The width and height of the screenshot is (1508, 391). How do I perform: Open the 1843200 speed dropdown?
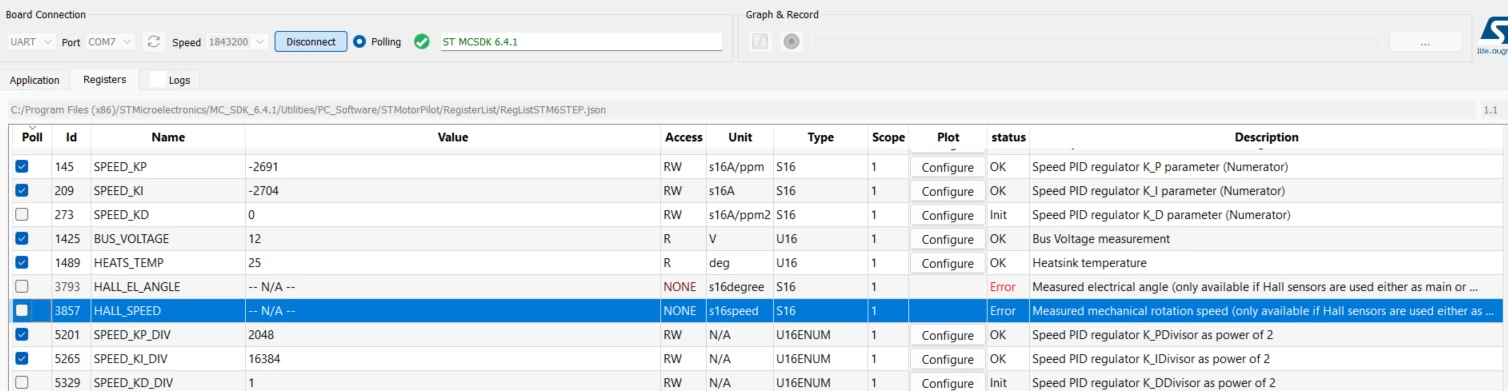coord(236,42)
